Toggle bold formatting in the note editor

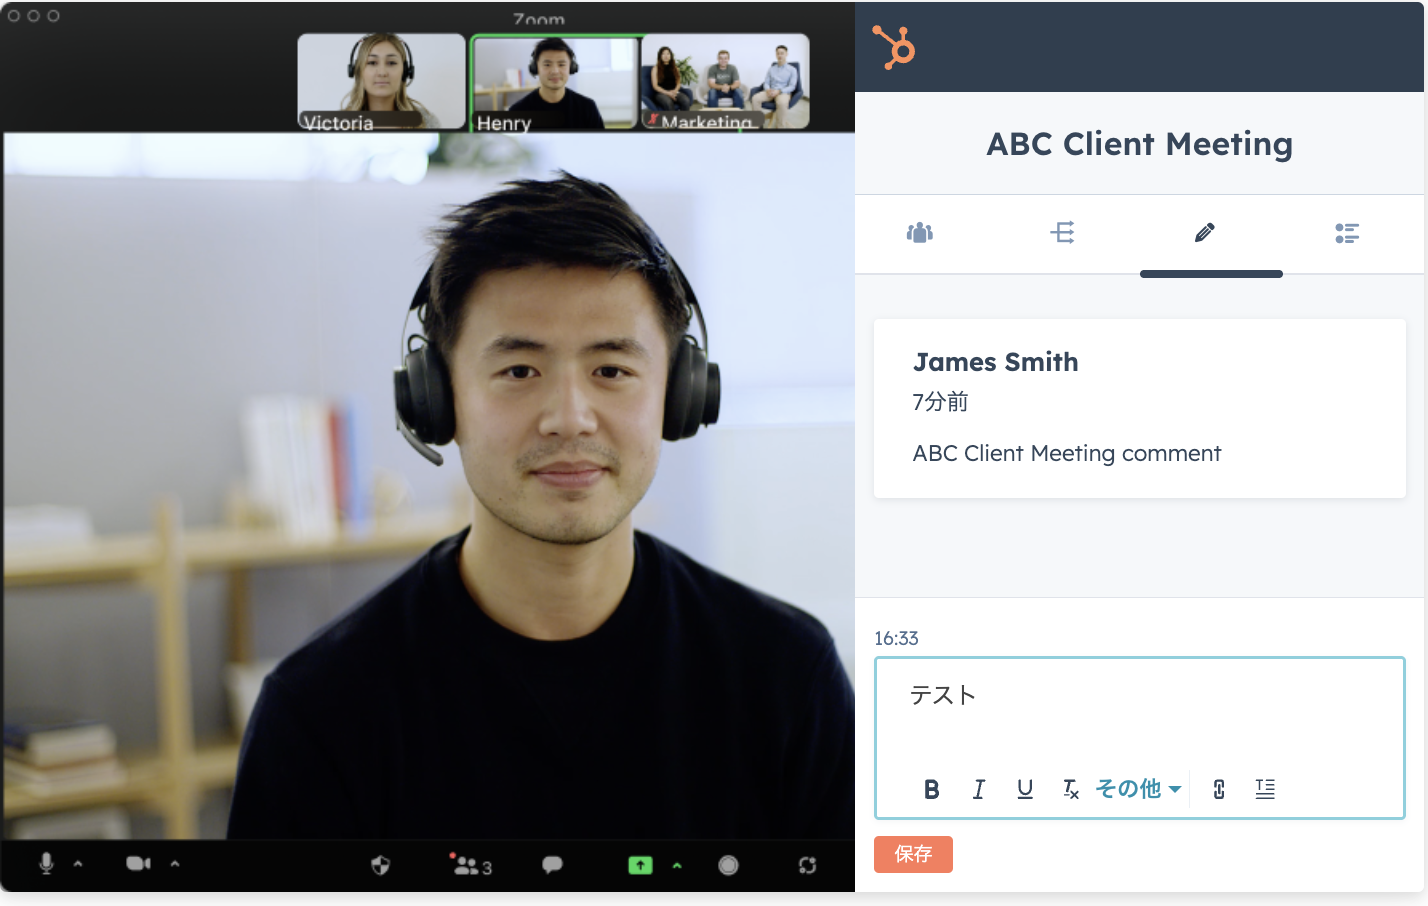931,789
